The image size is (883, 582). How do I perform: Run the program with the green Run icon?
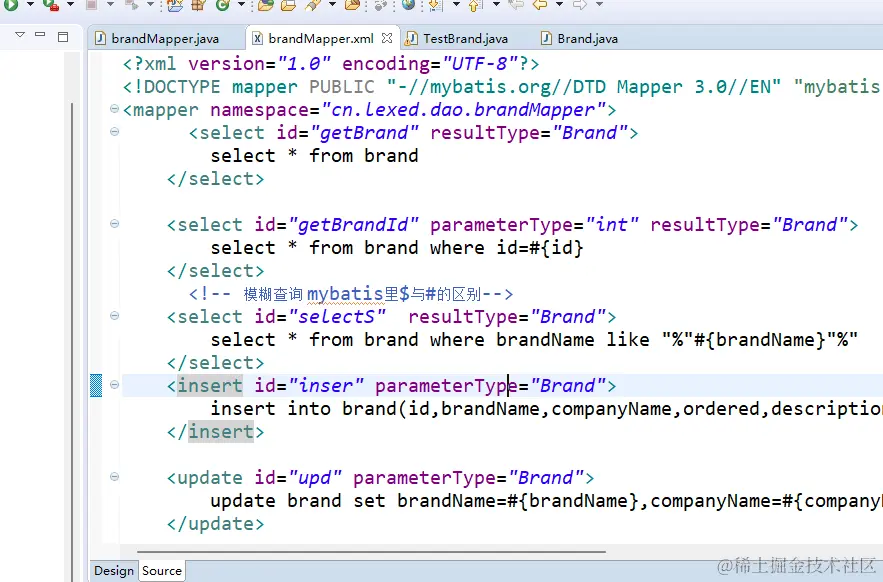pyautogui.click(x=11, y=5)
